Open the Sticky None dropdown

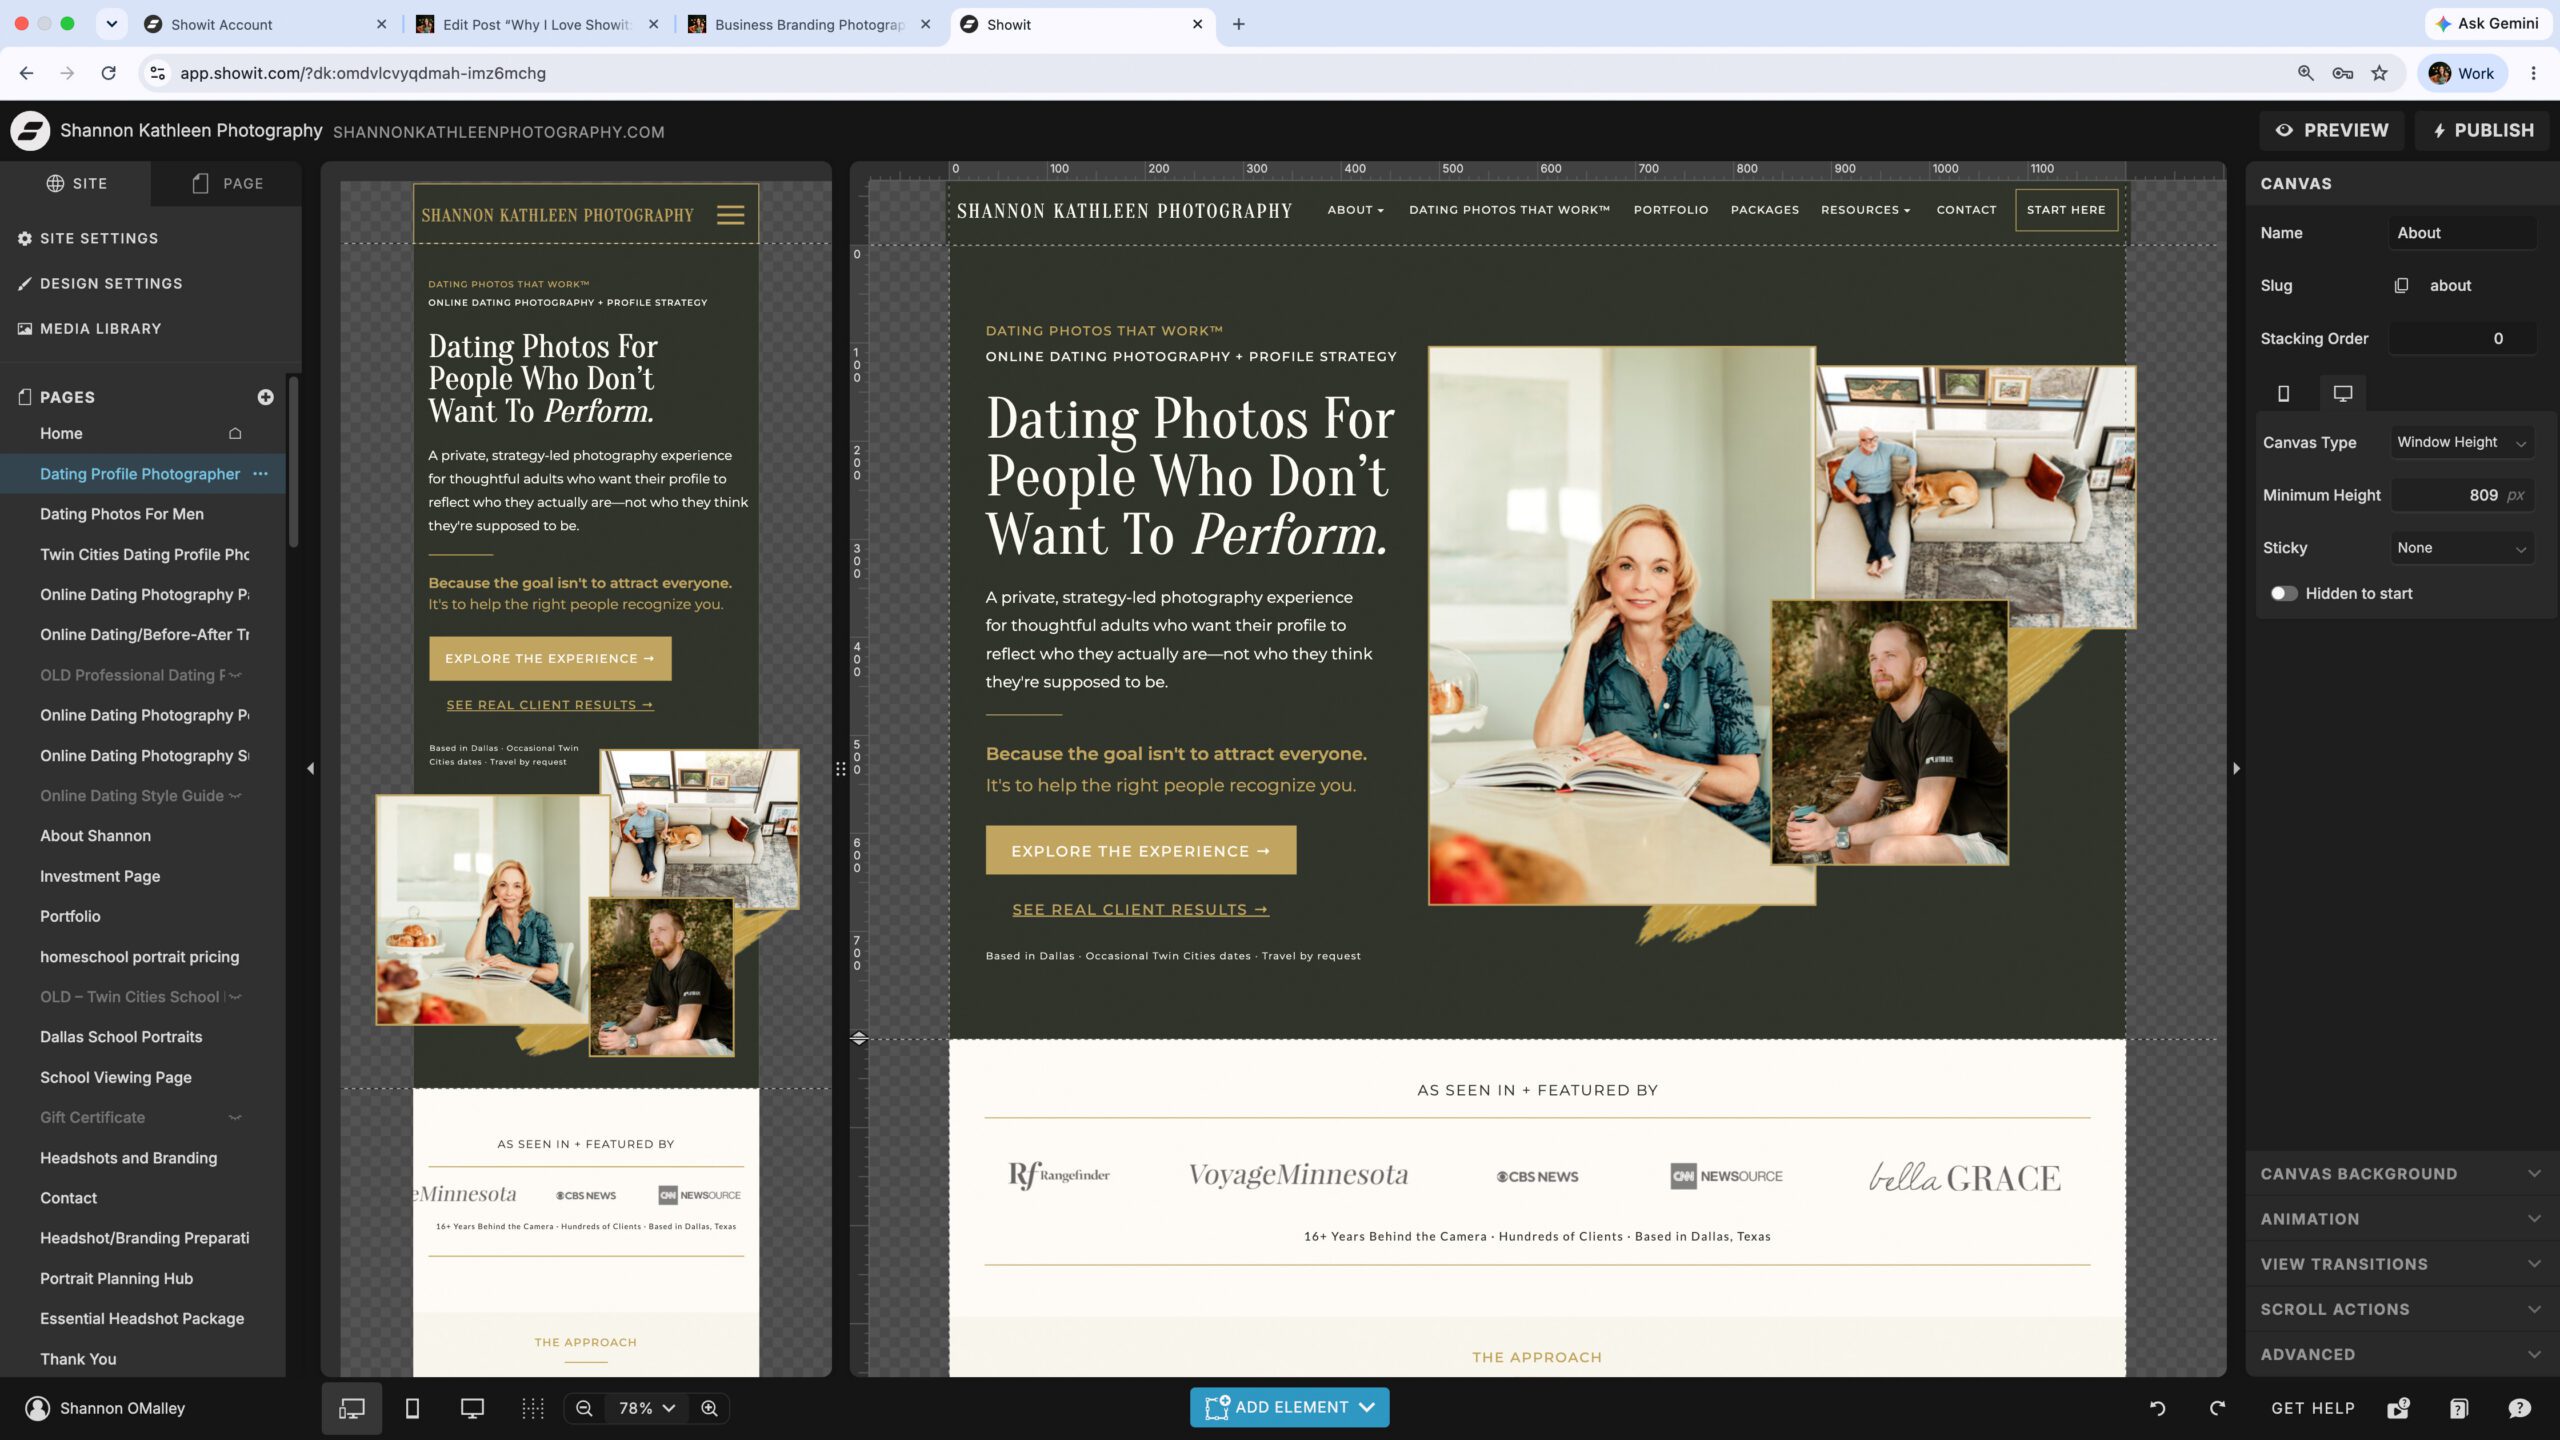pyautogui.click(x=2461, y=548)
